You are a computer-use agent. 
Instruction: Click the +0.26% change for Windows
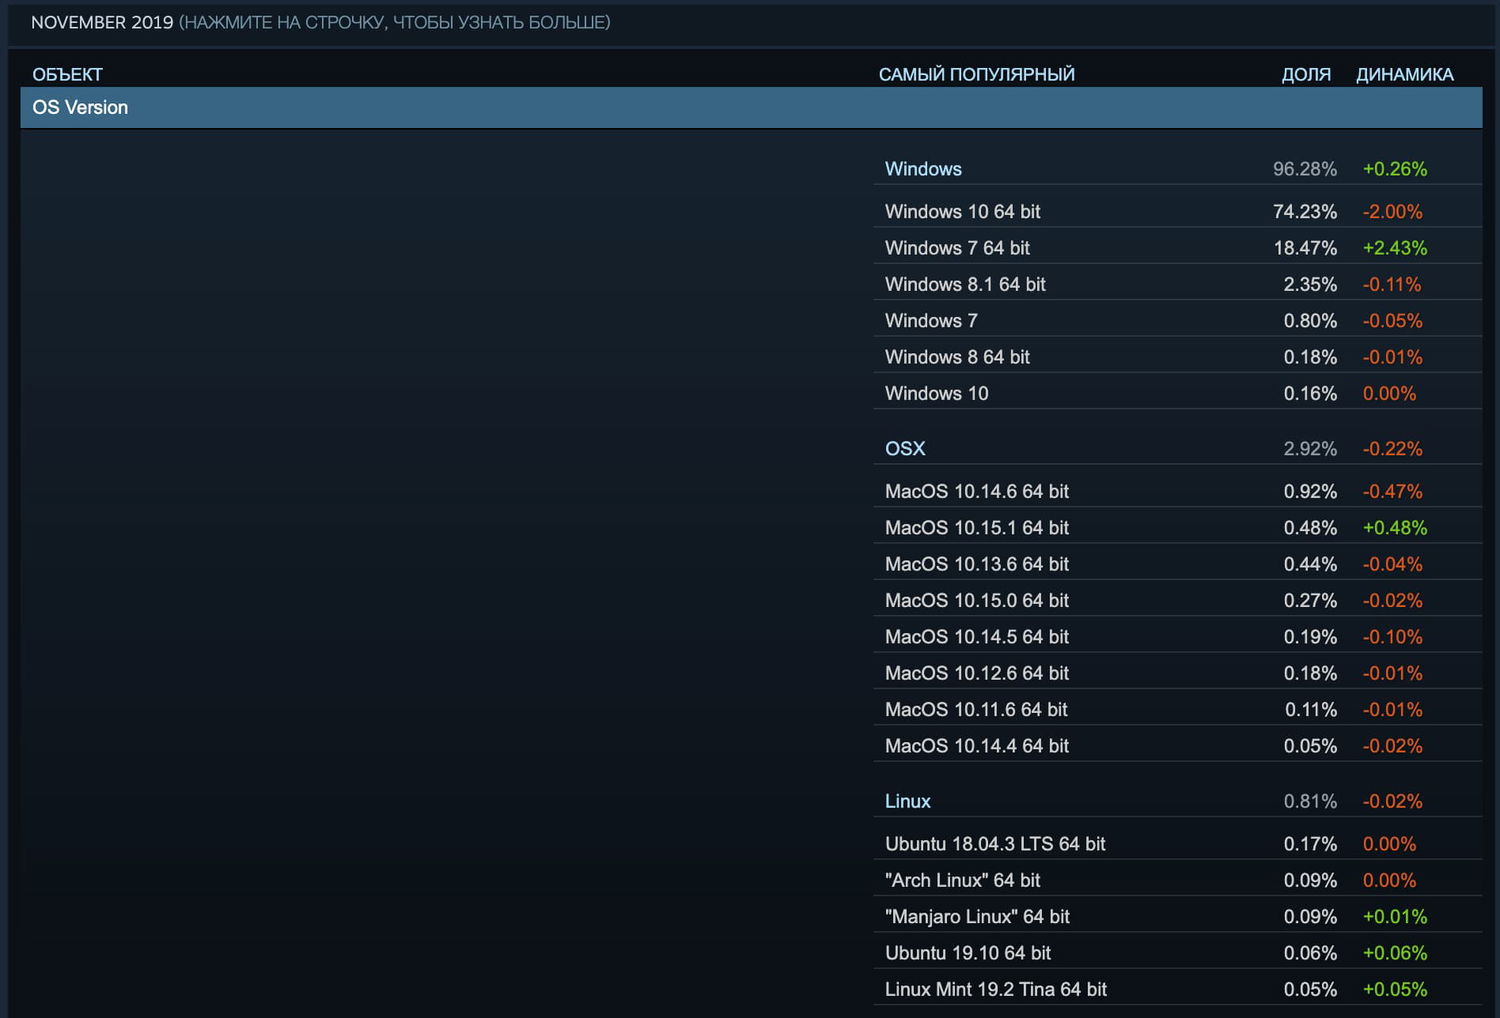[x=1395, y=169]
